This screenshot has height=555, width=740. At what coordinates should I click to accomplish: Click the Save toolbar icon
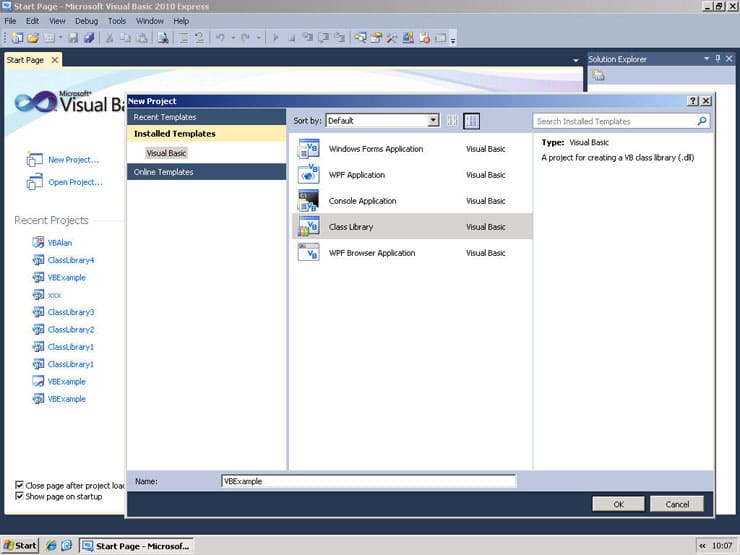tap(73, 38)
